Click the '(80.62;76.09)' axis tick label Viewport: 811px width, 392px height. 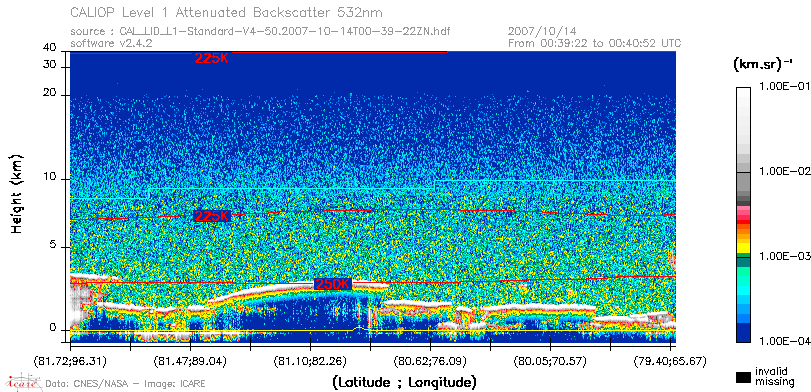430,360
